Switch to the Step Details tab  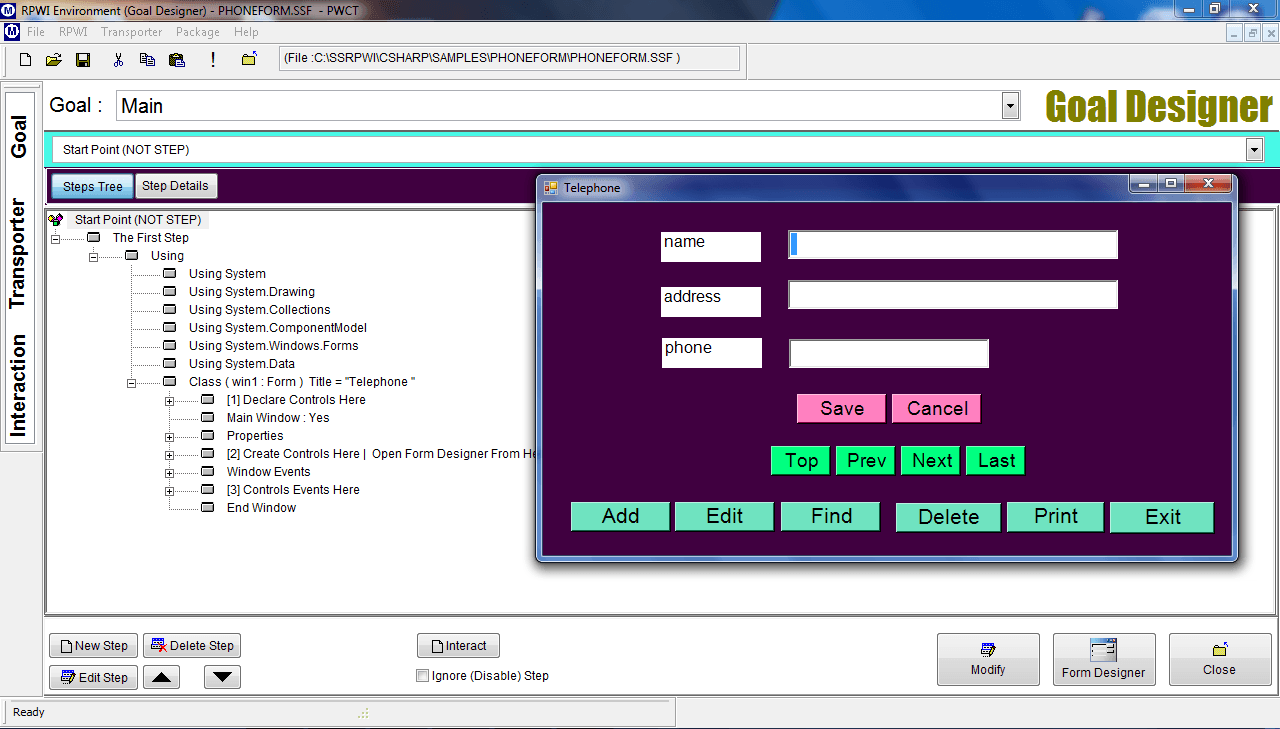coord(176,185)
